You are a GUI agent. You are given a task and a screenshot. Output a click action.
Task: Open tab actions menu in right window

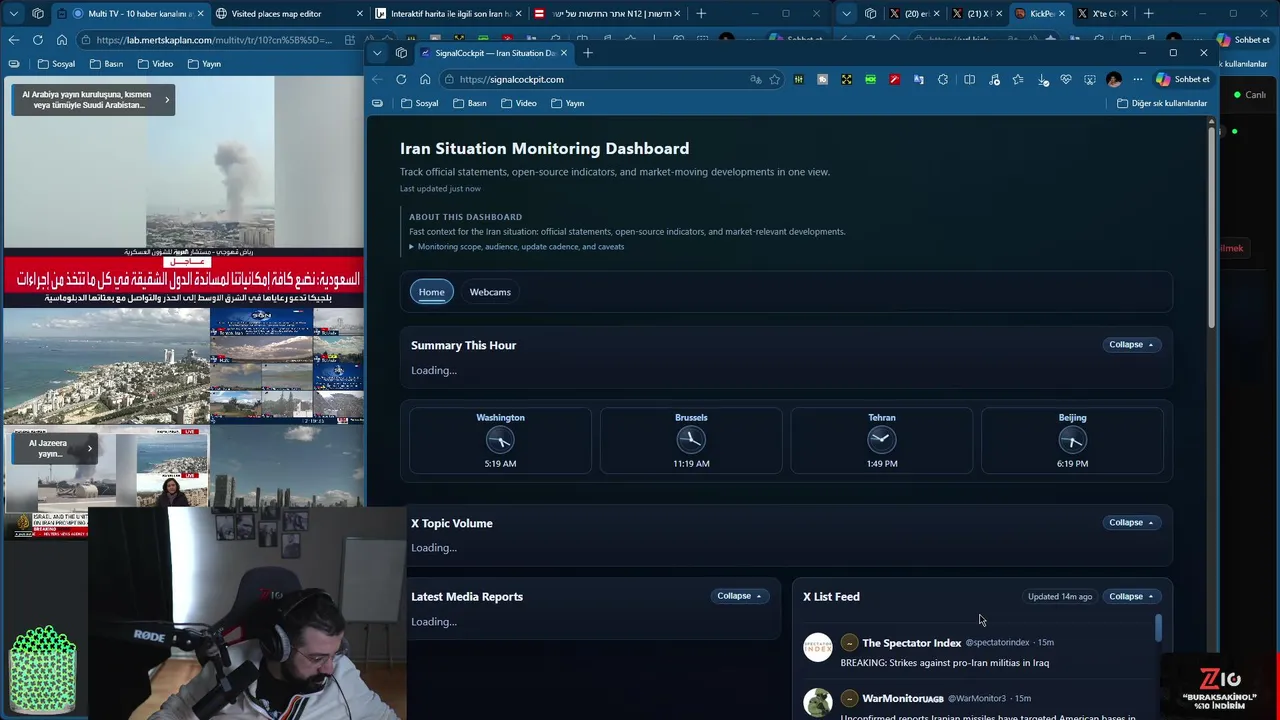tap(846, 13)
